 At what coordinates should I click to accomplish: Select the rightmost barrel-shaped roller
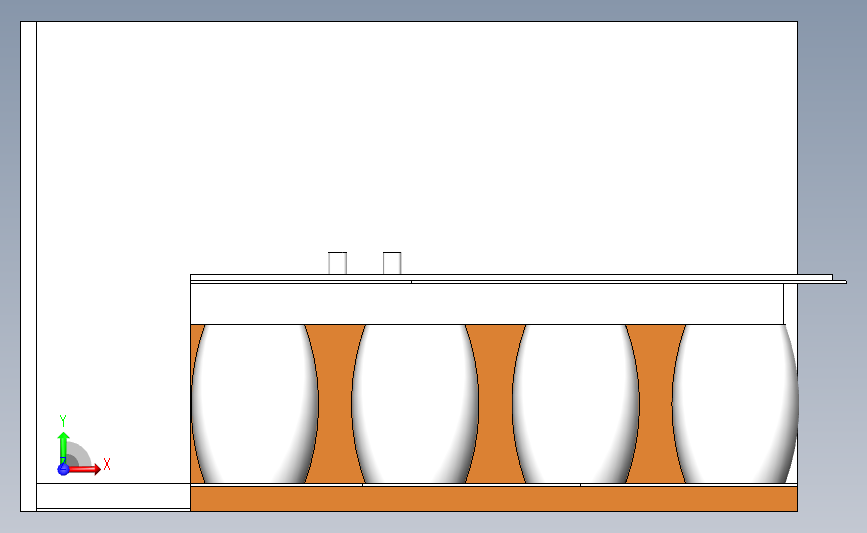735,404
